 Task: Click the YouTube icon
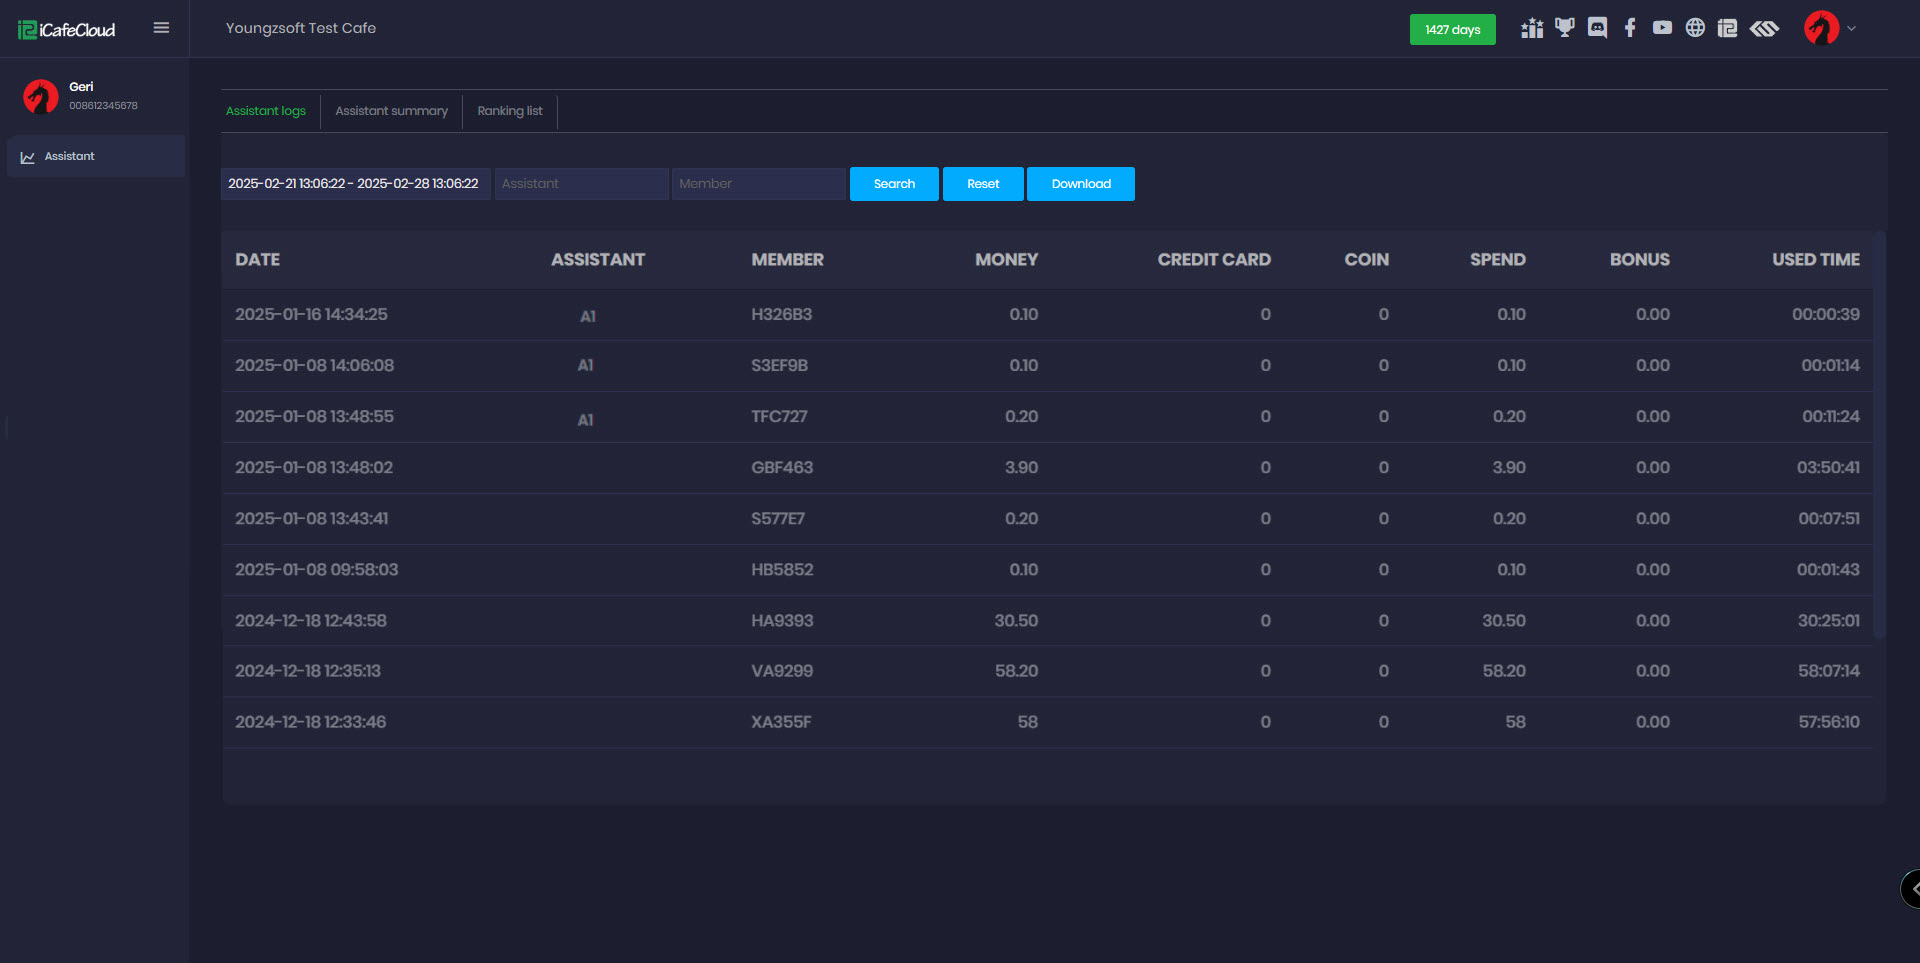[1662, 28]
